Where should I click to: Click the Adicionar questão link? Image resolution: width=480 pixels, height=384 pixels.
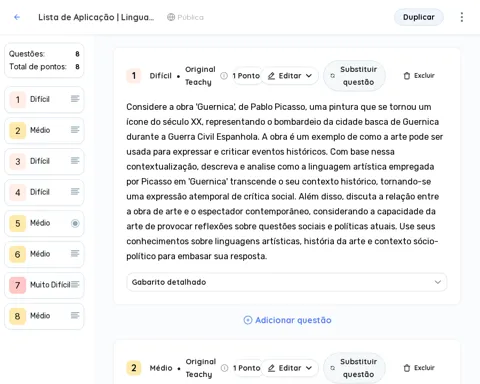(287, 320)
